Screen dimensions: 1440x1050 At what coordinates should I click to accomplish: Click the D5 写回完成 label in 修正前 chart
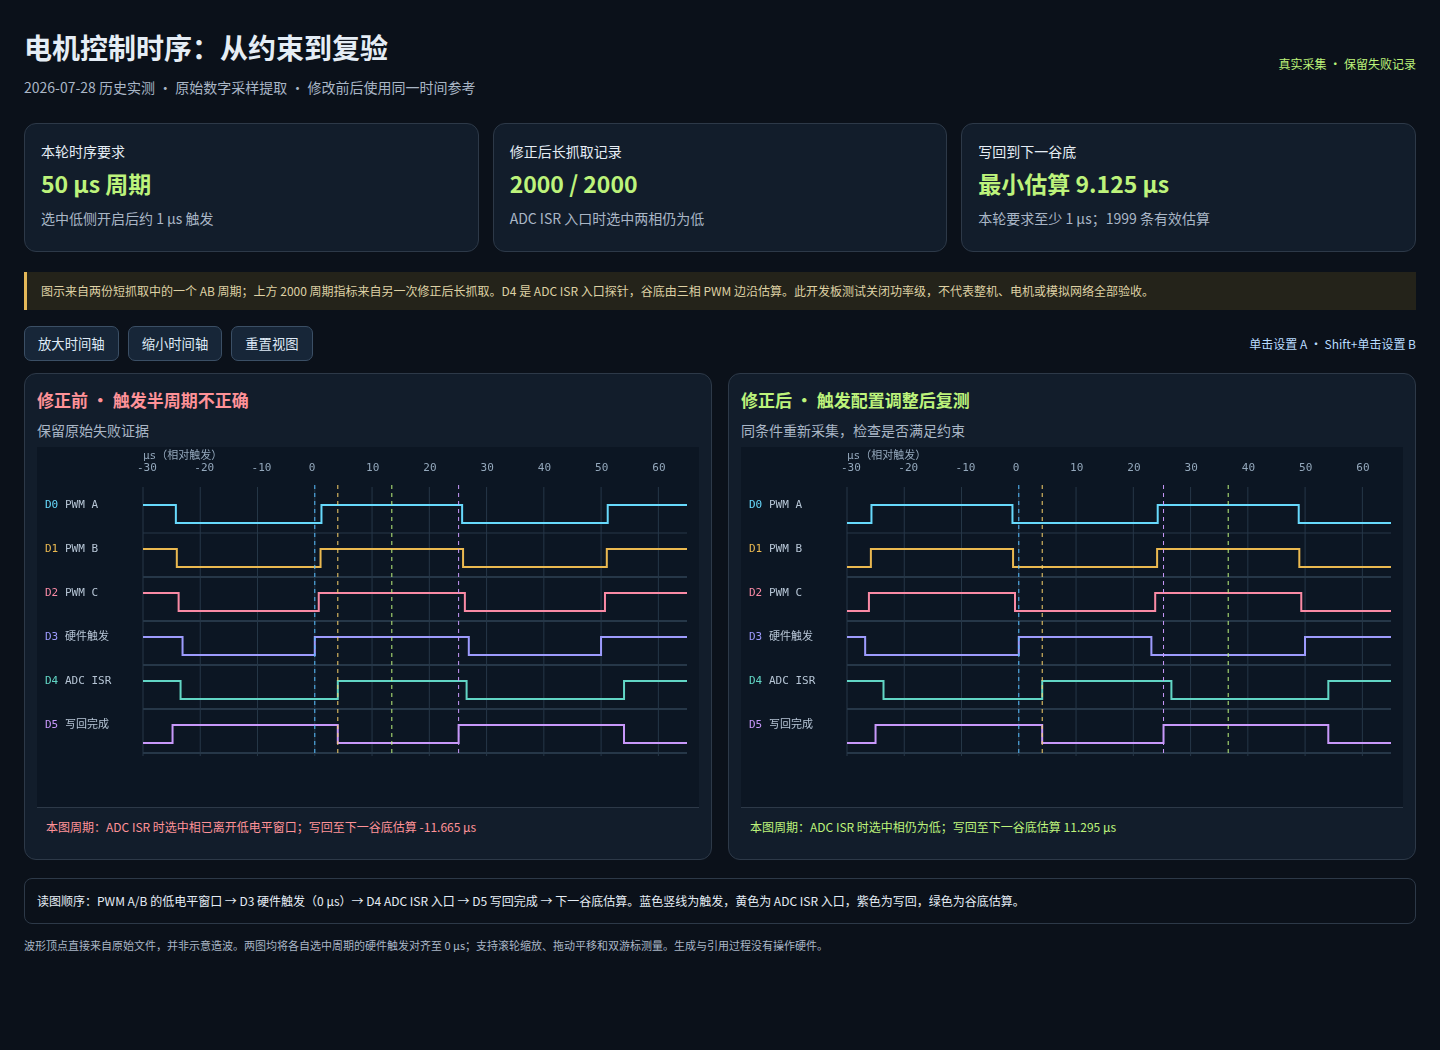[77, 724]
